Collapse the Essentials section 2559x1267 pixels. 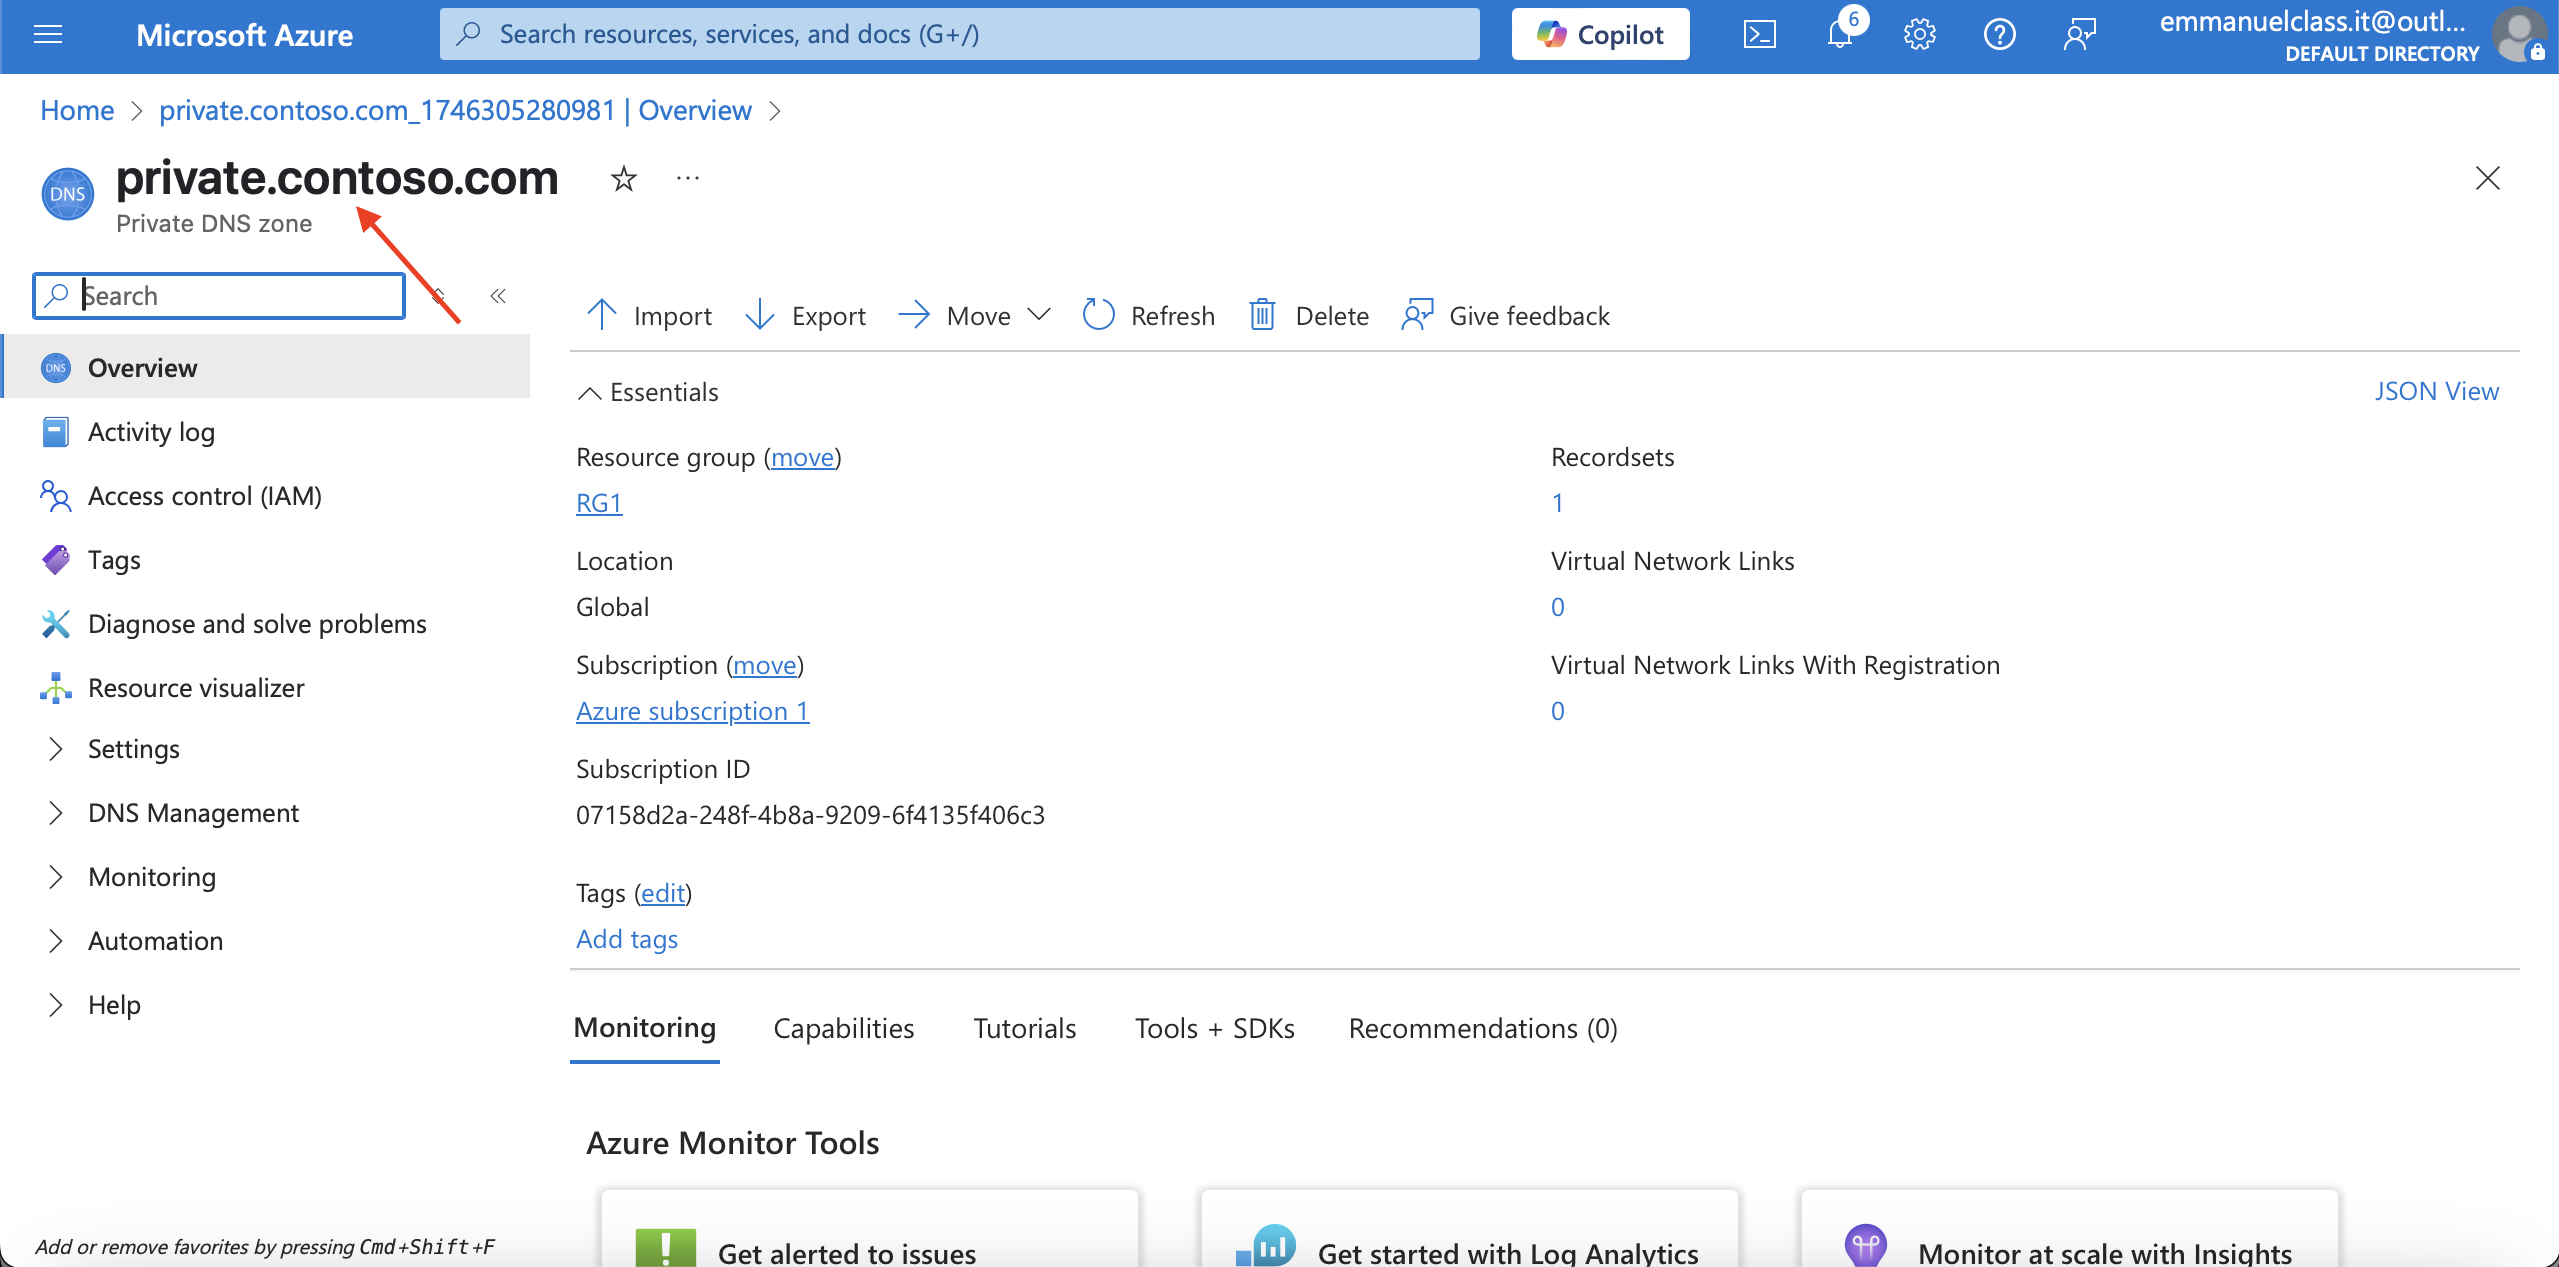pos(648,392)
